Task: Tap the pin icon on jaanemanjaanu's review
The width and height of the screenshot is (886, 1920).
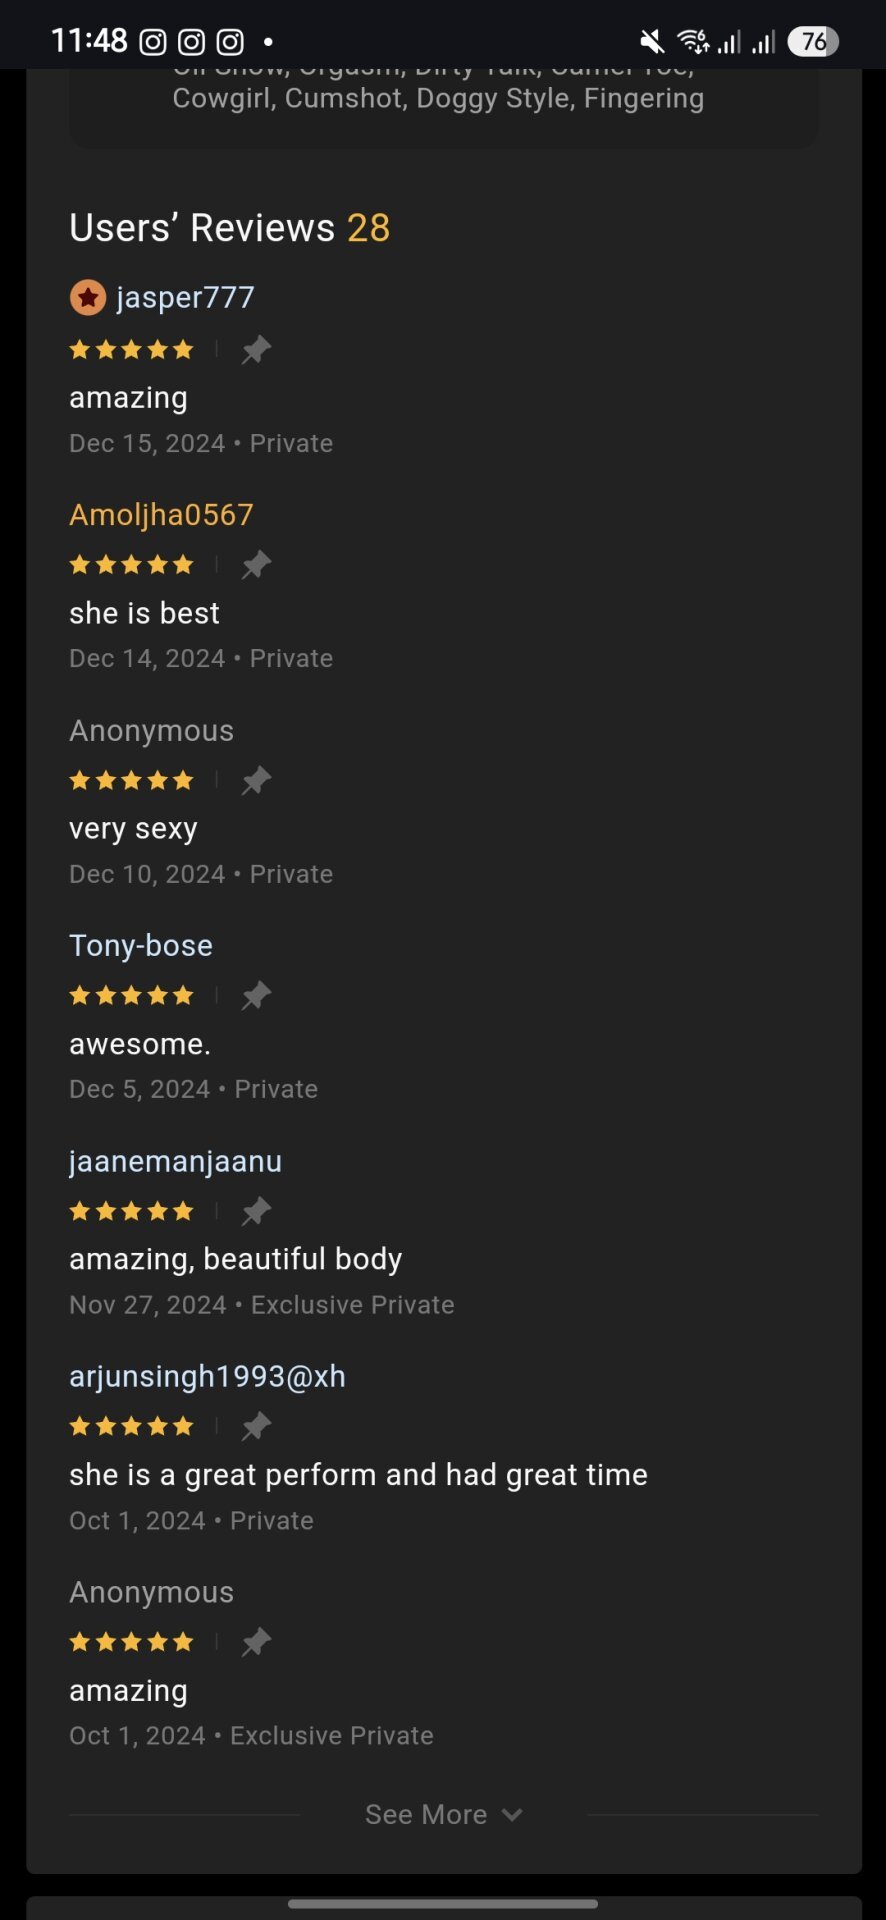Action: [x=256, y=1211]
